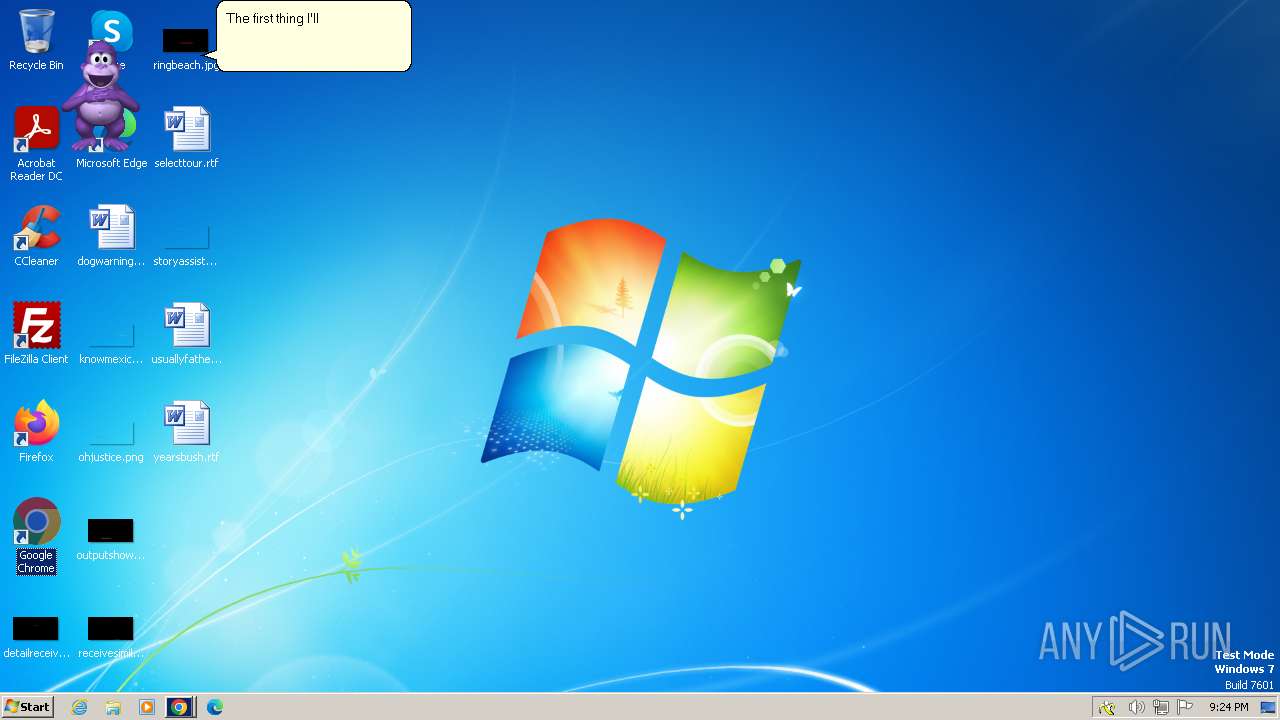The width and height of the screenshot is (1280, 720).
Task: Select the FileZilla Client shortcut
Action: [36, 333]
